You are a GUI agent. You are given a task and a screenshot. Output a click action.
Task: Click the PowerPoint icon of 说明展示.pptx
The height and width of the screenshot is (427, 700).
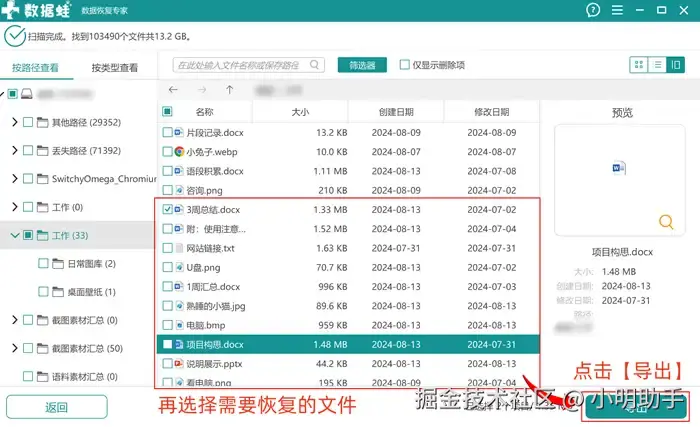pyautogui.click(x=179, y=364)
